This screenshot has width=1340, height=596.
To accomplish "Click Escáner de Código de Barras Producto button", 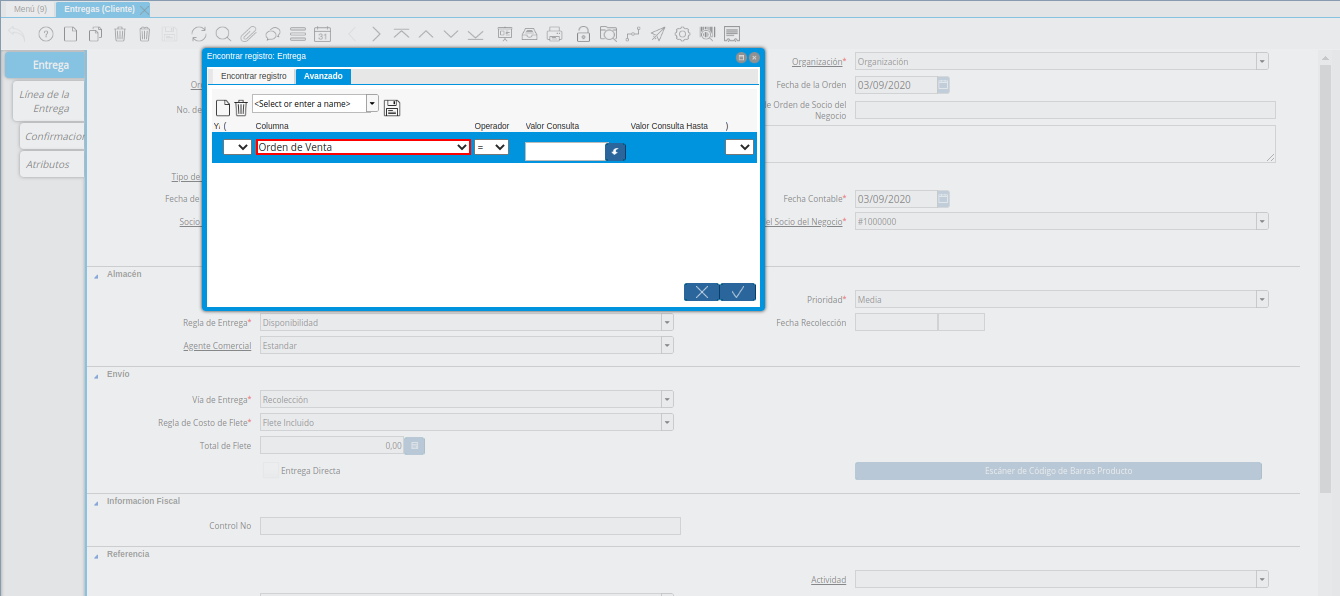I will click(1058, 470).
